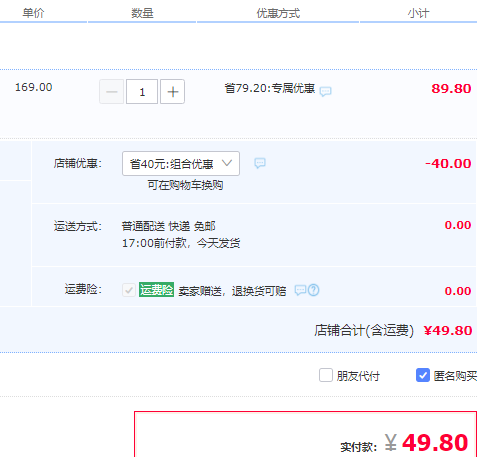Click the minus icon to decrease quantity
The height and width of the screenshot is (457, 495).
tap(112, 92)
